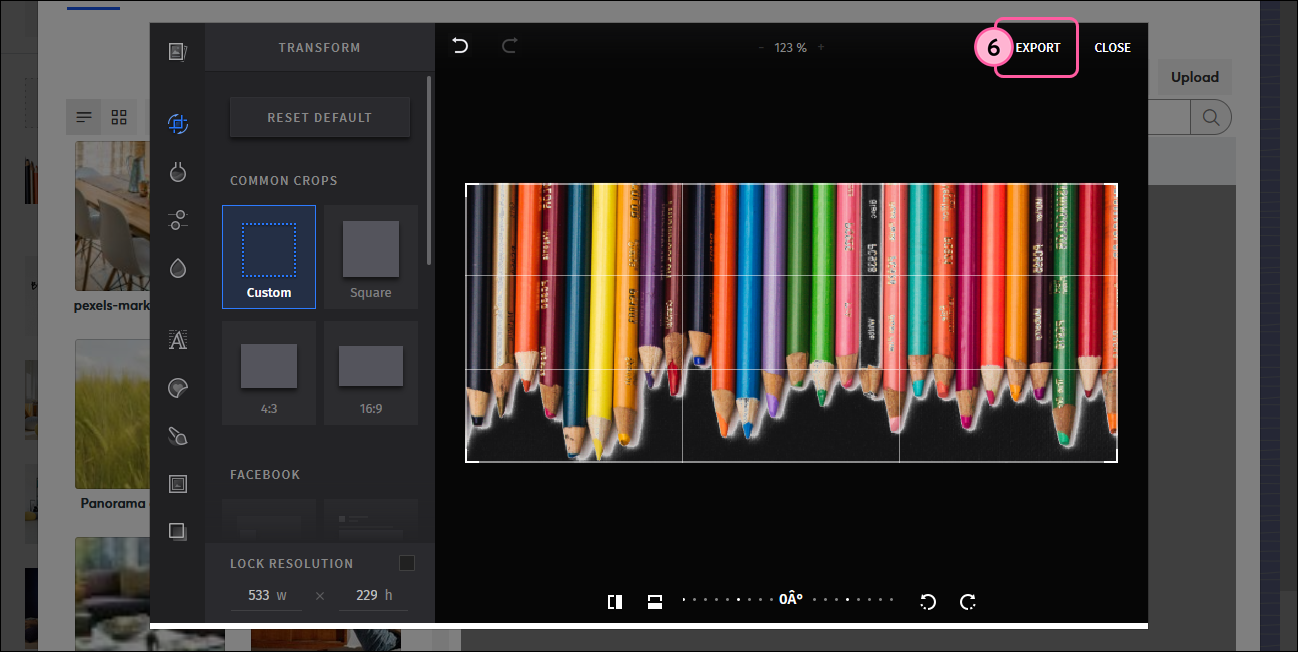Choose the Custom crop preset

(x=269, y=257)
